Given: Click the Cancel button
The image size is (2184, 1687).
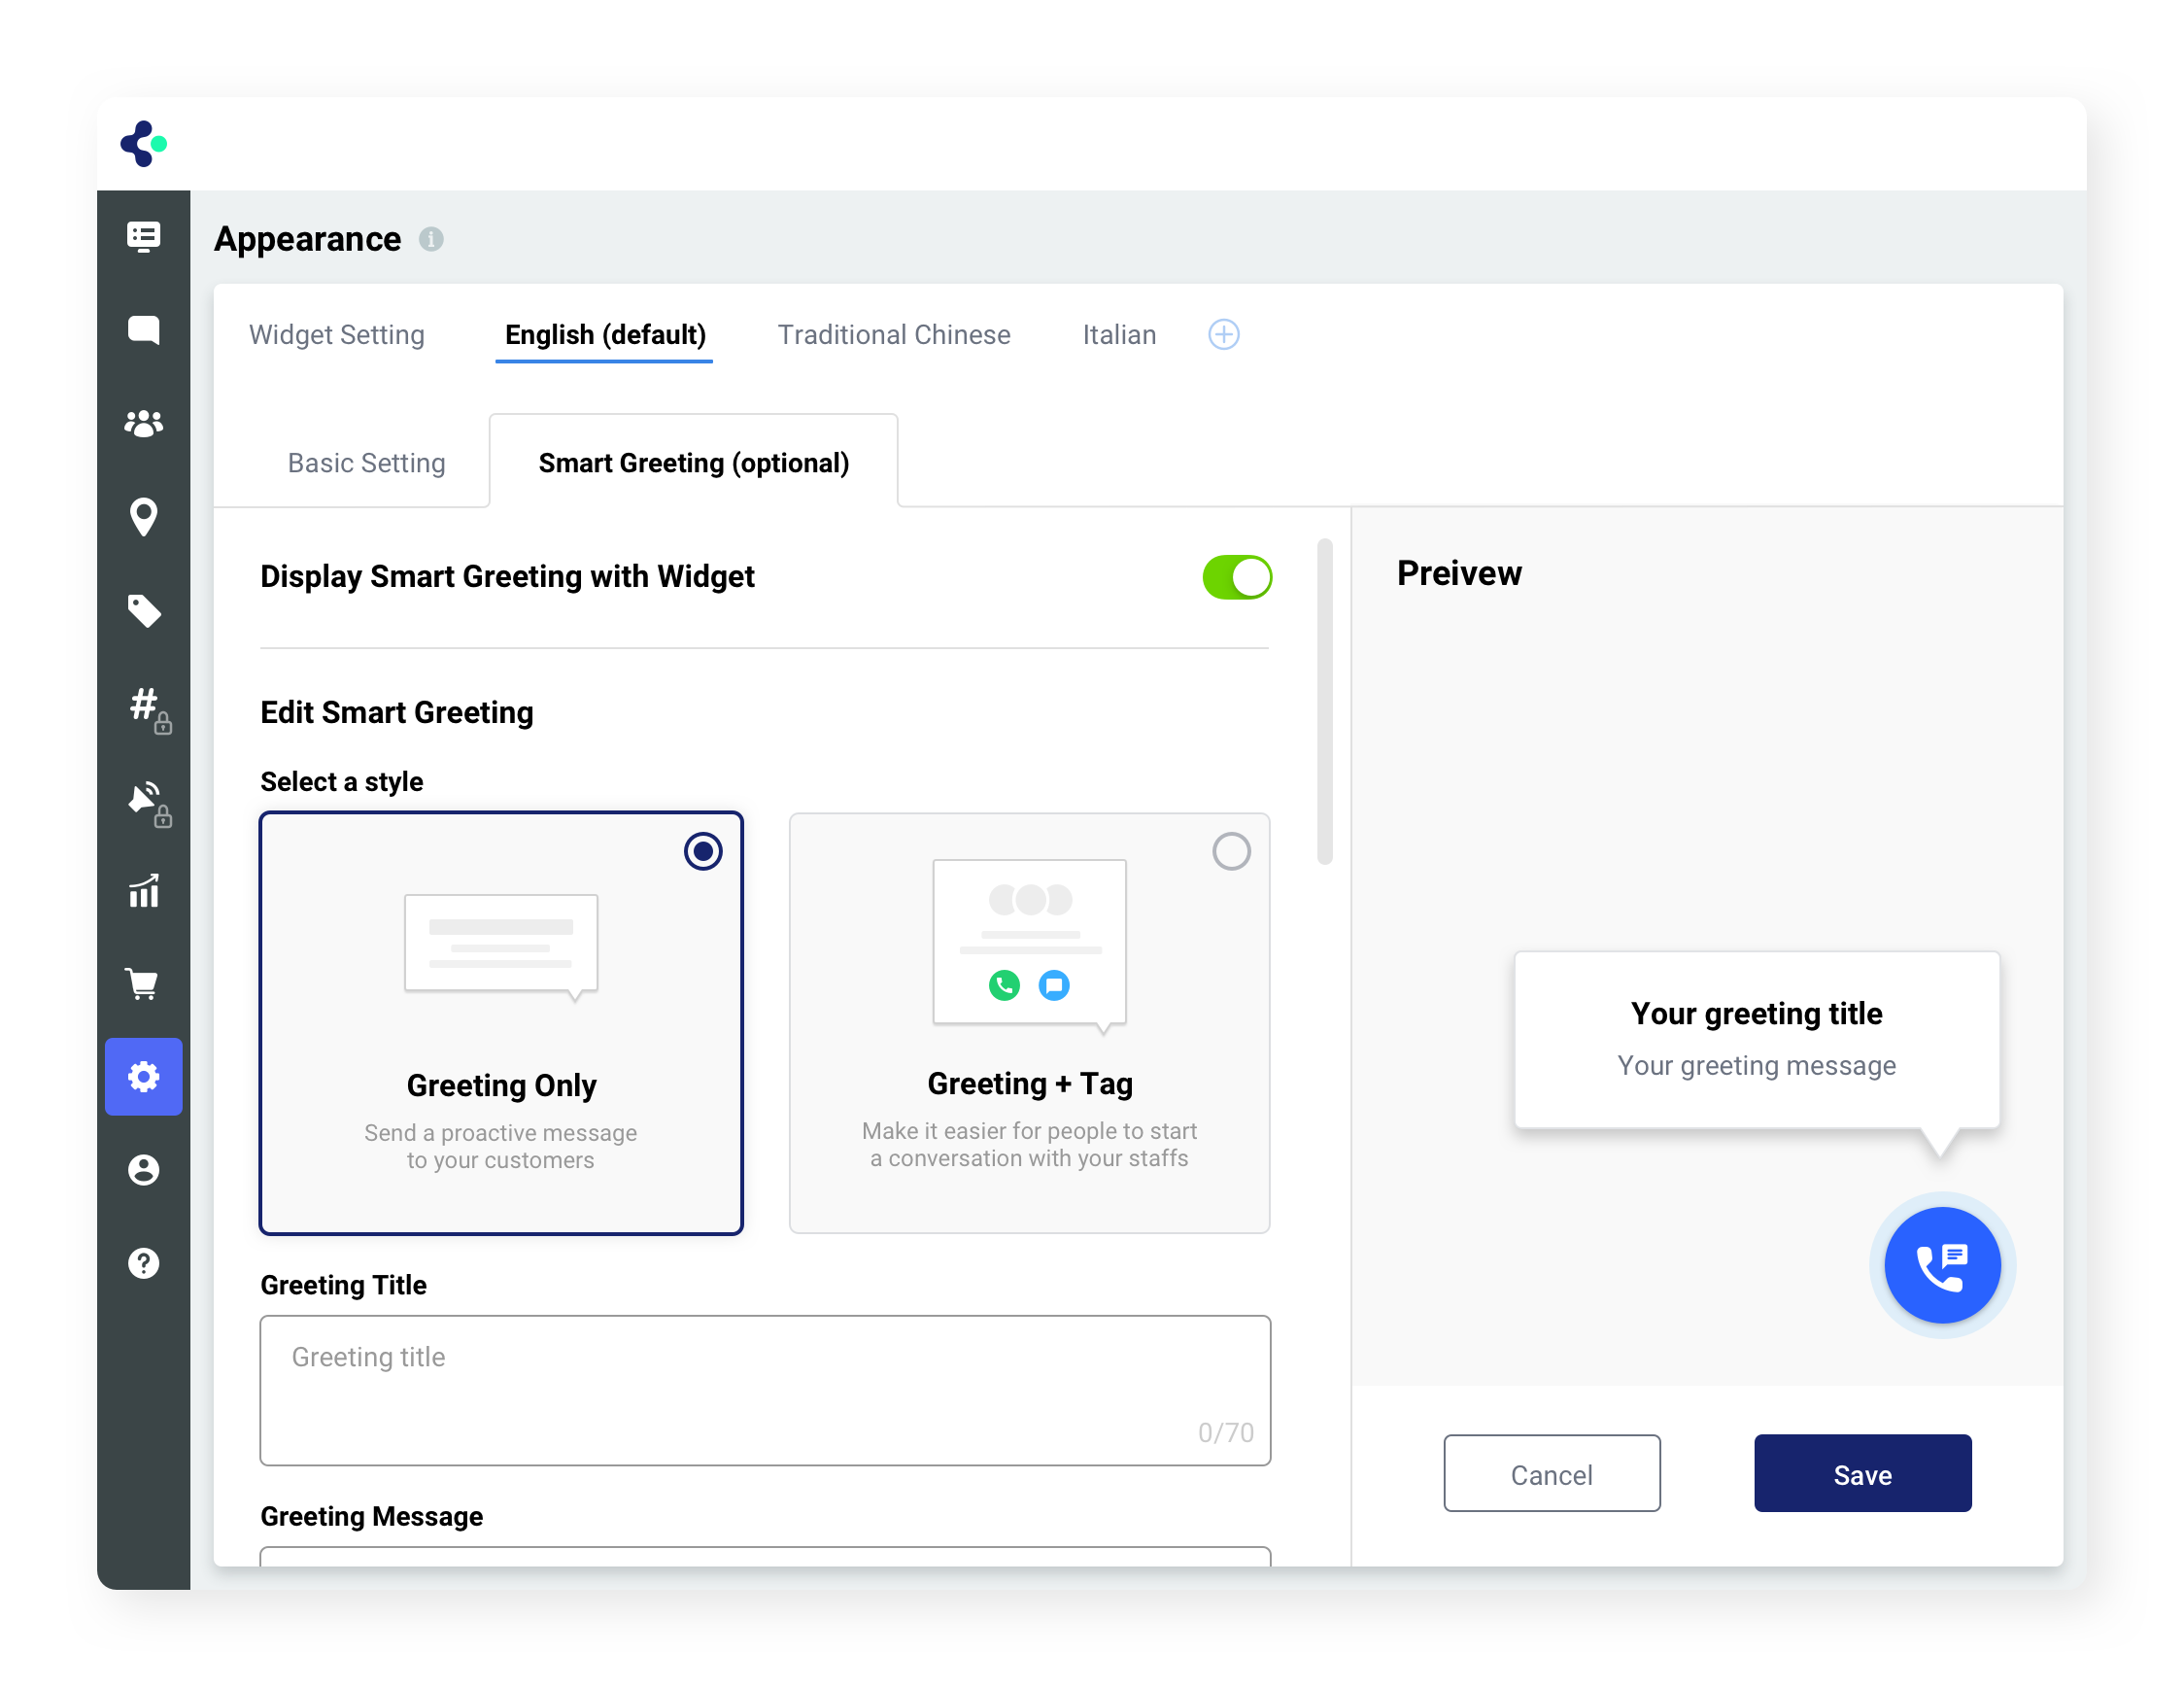Looking at the screenshot, I should click(x=1550, y=1474).
